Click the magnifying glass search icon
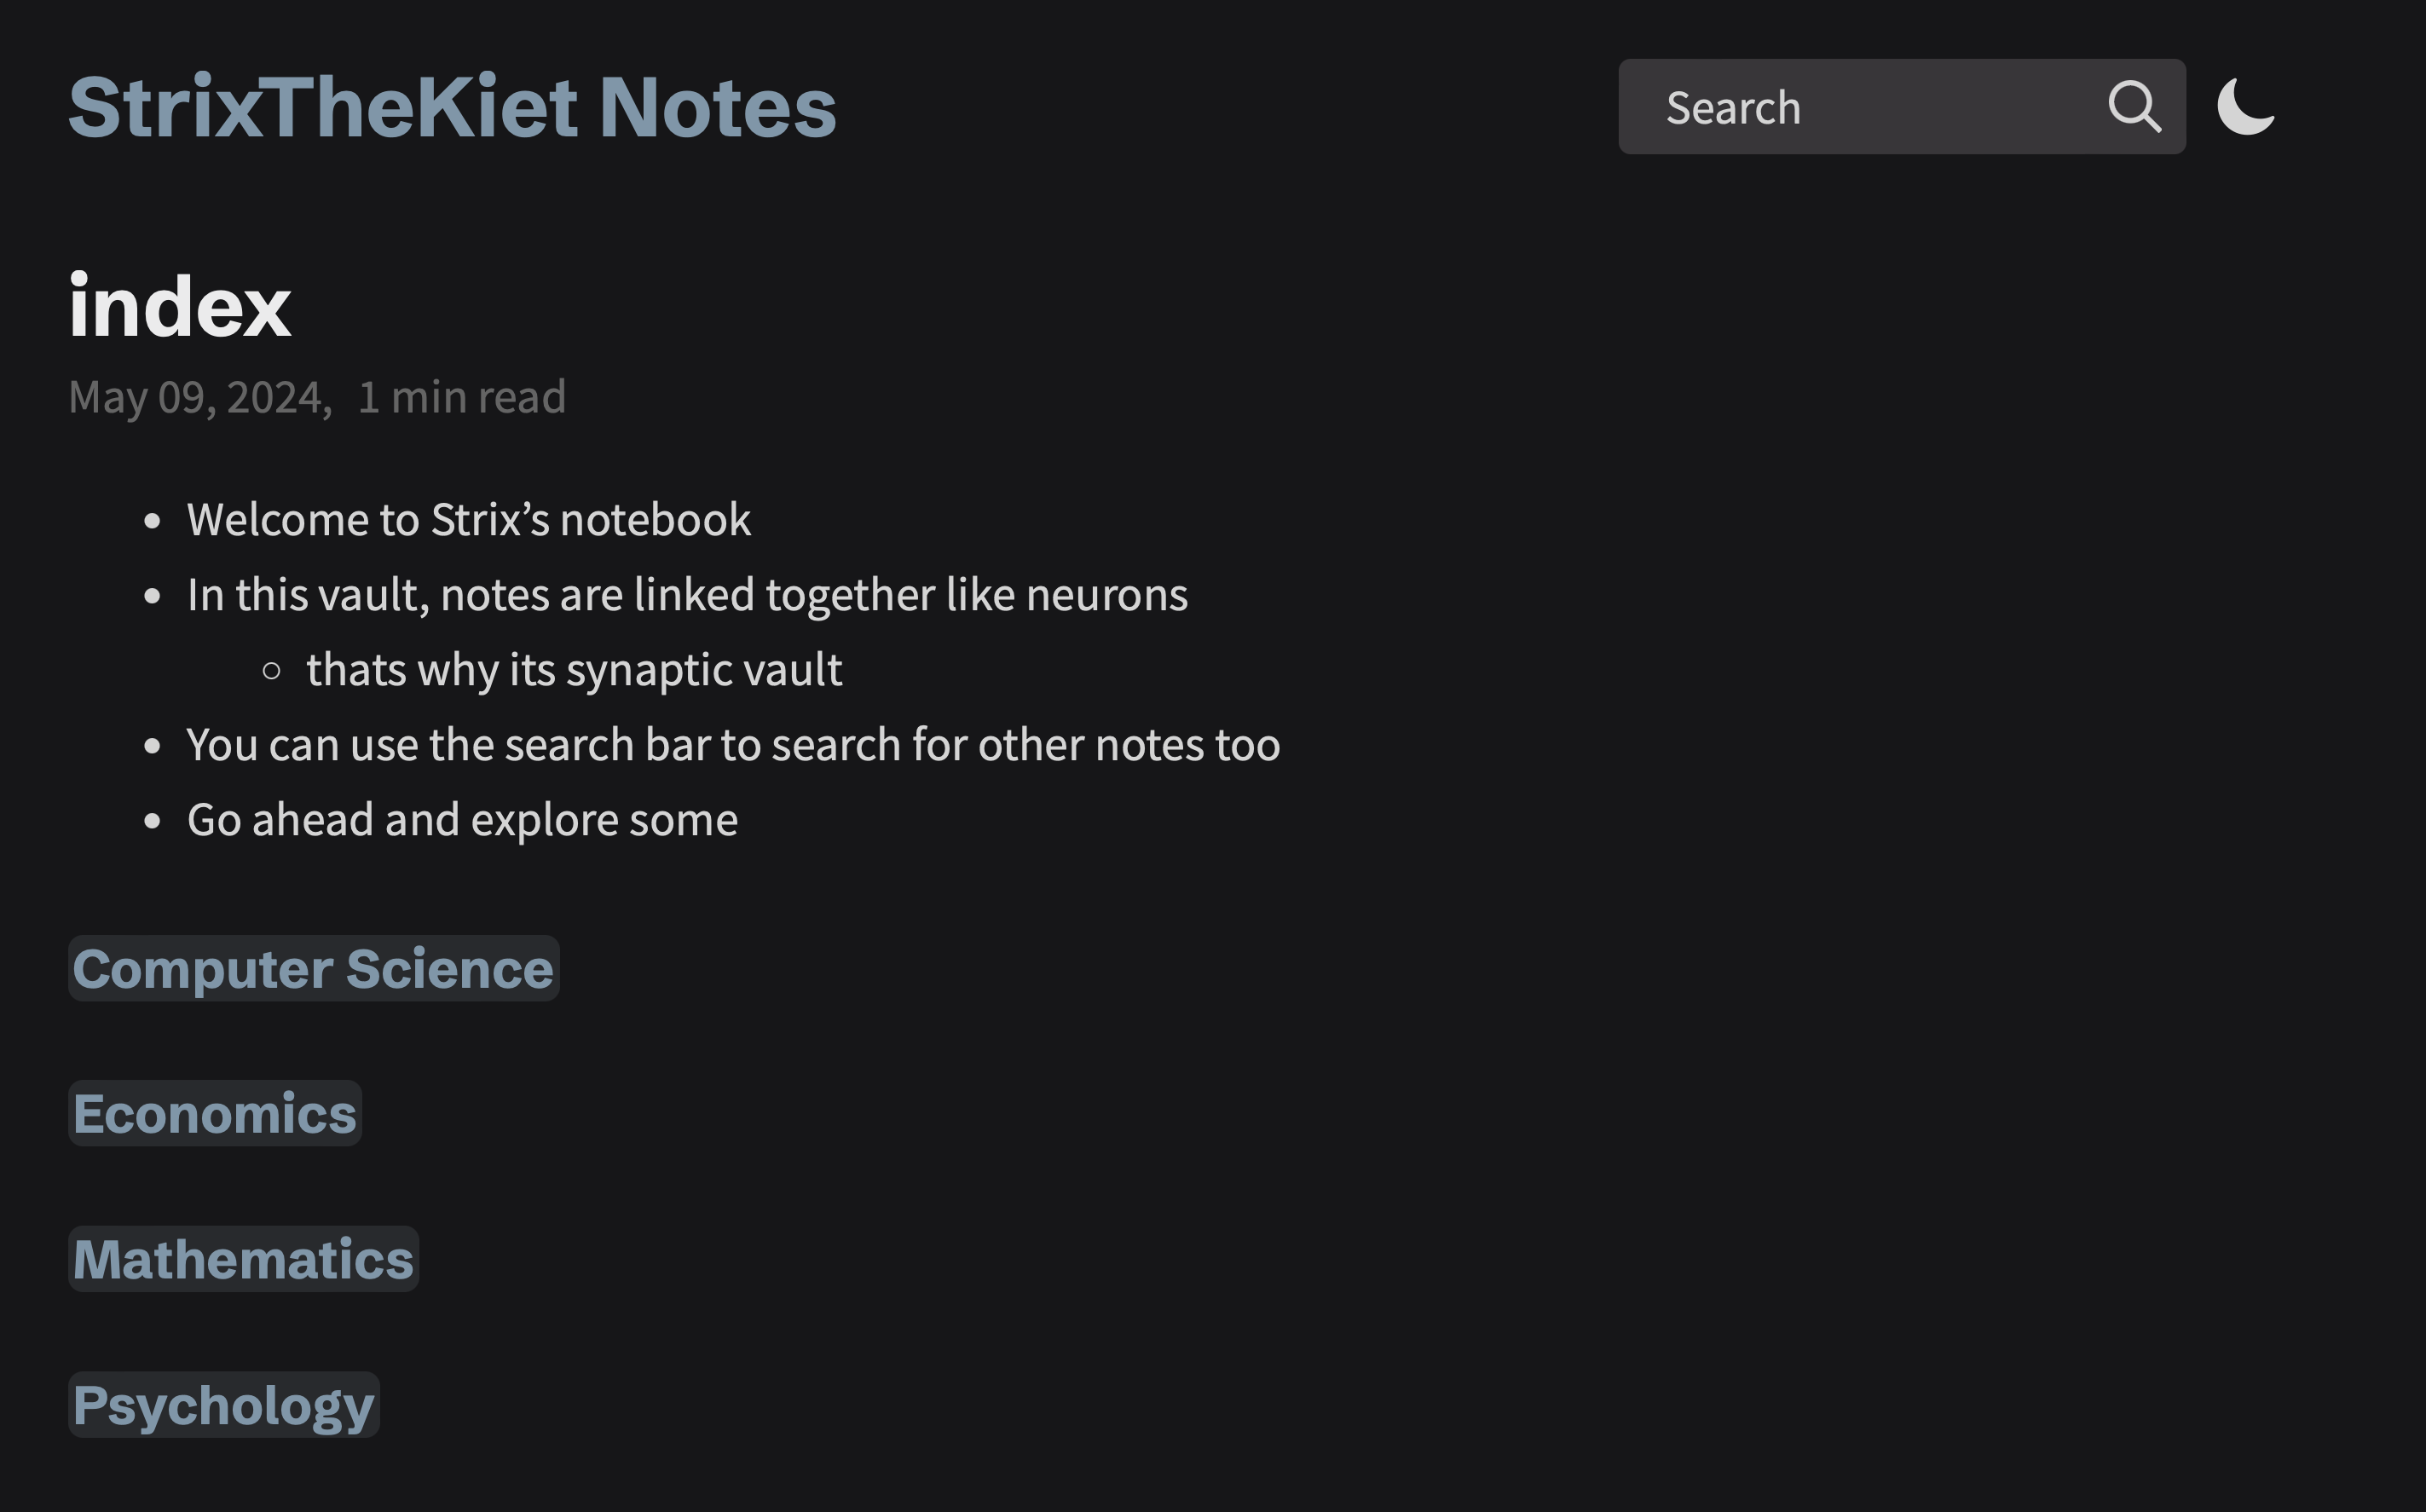 coord(2135,107)
